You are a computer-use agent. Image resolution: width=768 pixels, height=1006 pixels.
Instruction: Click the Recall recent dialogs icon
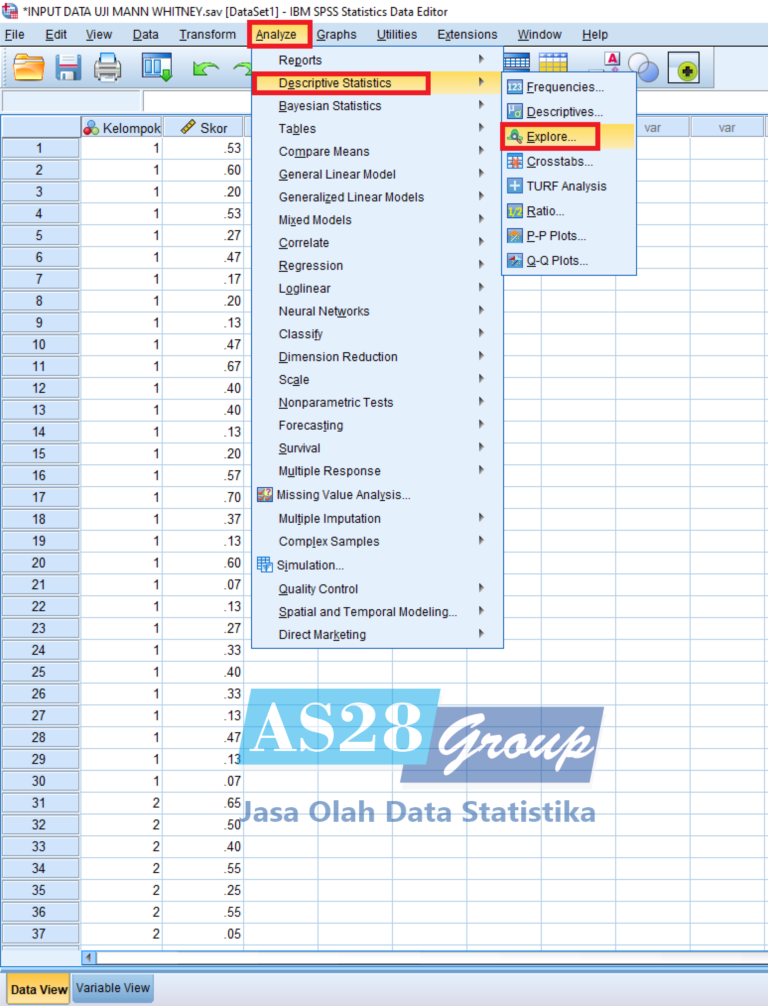tap(157, 68)
